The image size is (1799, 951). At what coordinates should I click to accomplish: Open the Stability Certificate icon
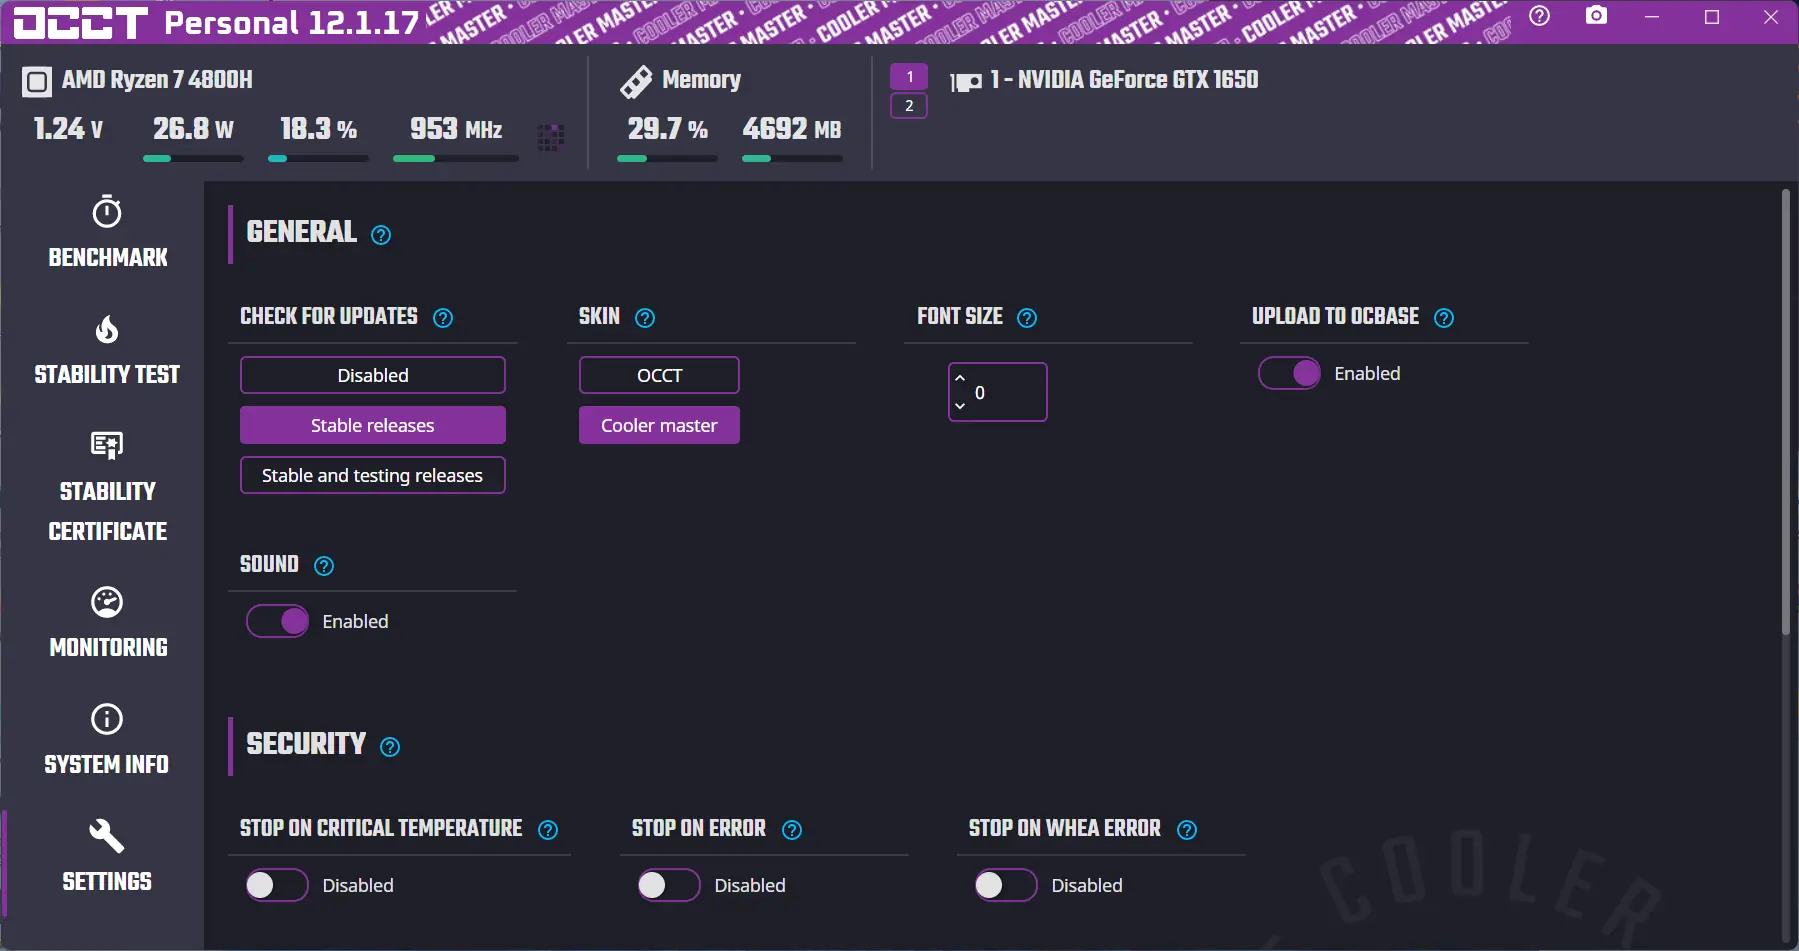[x=107, y=445]
